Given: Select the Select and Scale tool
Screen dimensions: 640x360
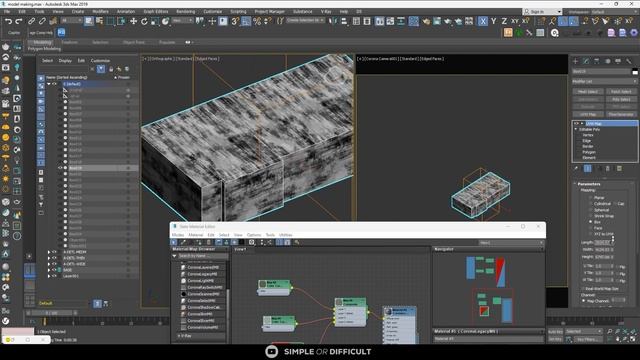Looking at the screenshot, I should click(155, 21).
